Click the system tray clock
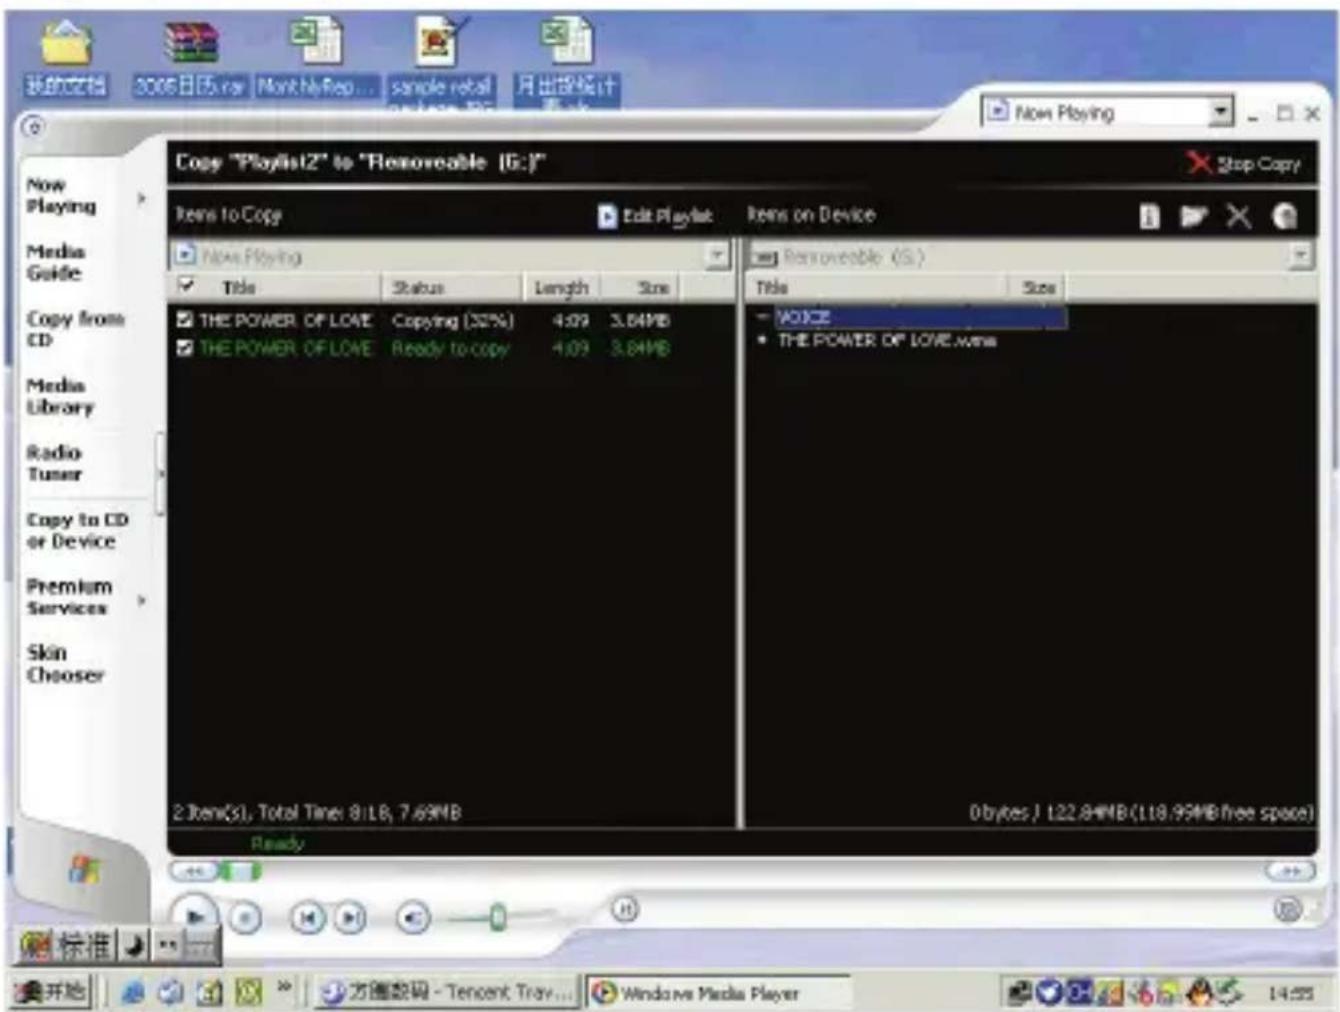Viewport: 1340px width, 1012px height. [1291, 993]
